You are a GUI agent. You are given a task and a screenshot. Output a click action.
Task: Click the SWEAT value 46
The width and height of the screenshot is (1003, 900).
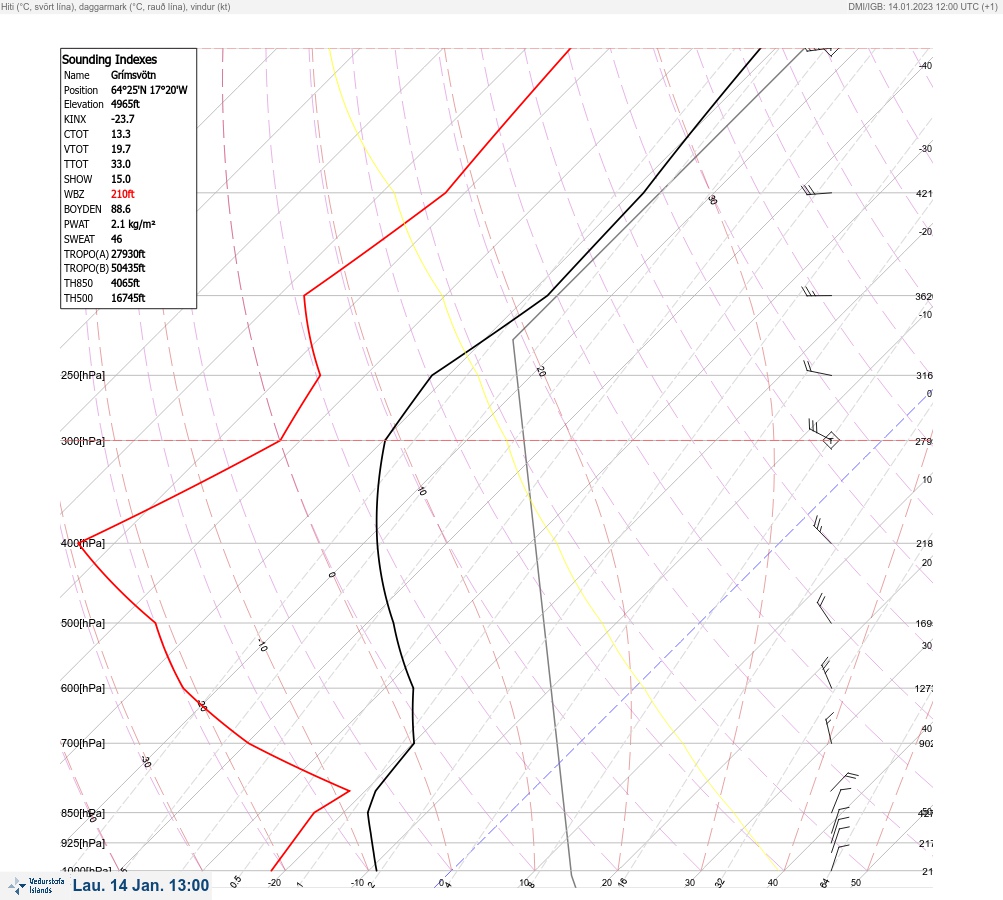pyautogui.click(x=116, y=239)
